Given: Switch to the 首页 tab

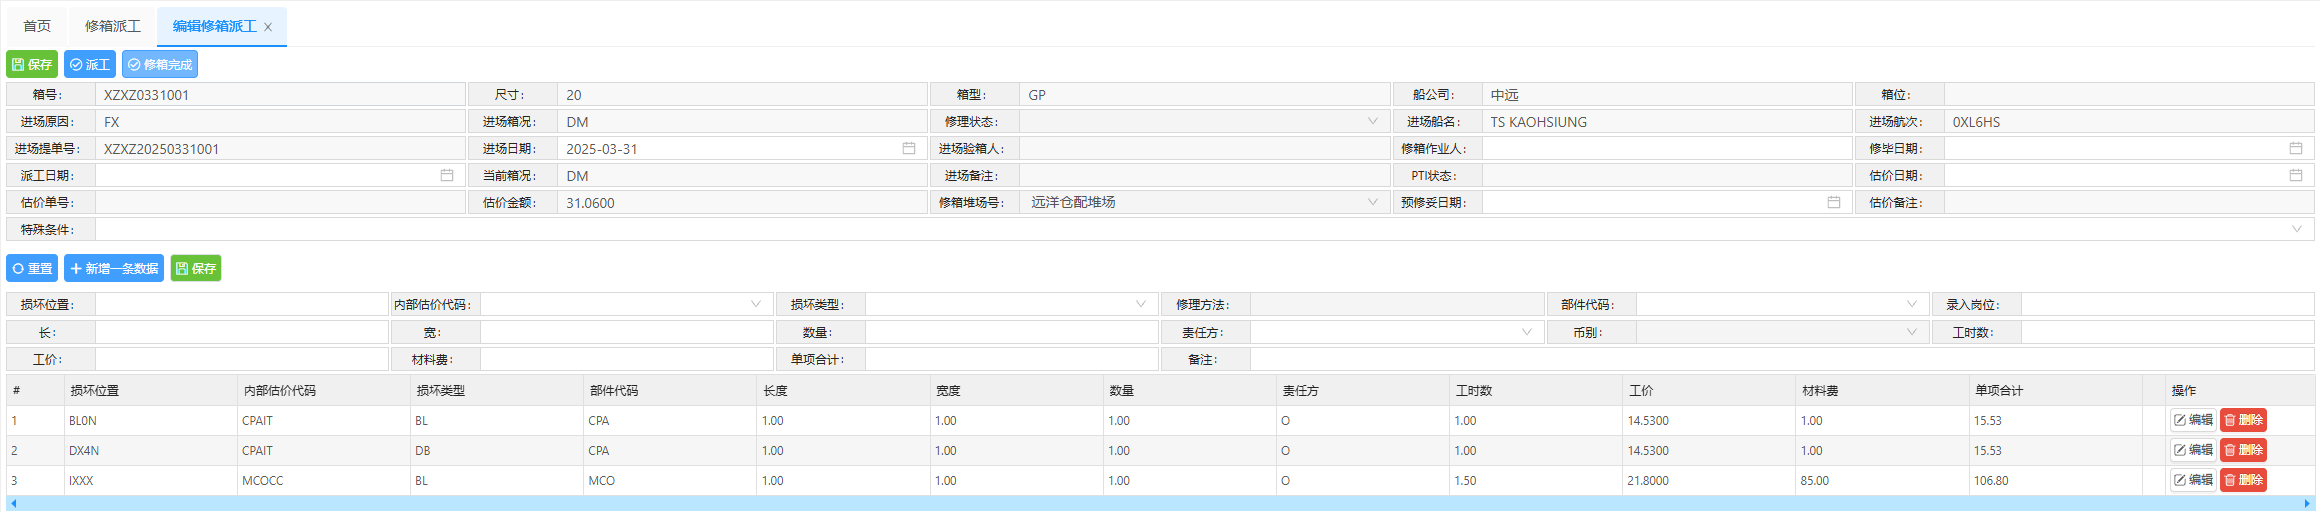Looking at the screenshot, I should click(x=37, y=26).
